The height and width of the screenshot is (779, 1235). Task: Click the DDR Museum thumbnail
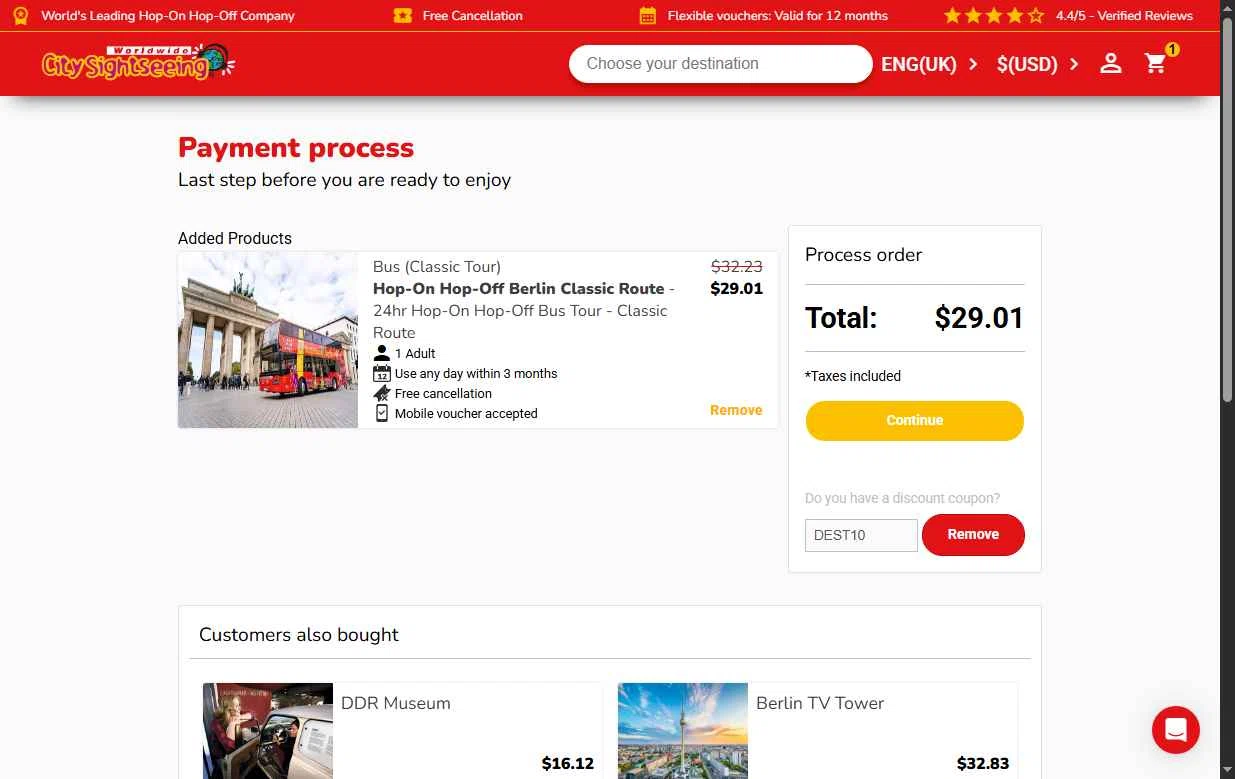[268, 731]
